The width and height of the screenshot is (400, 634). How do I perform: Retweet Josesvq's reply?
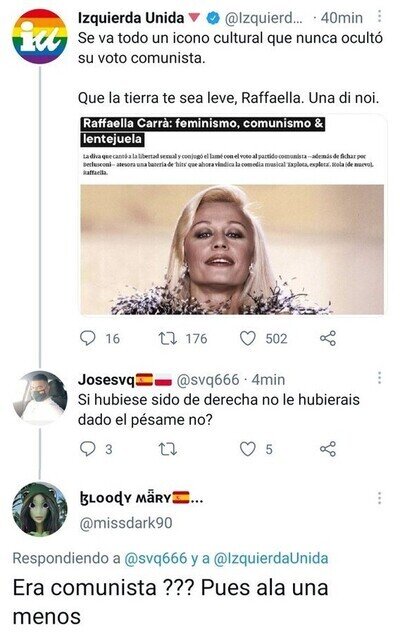point(167,449)
